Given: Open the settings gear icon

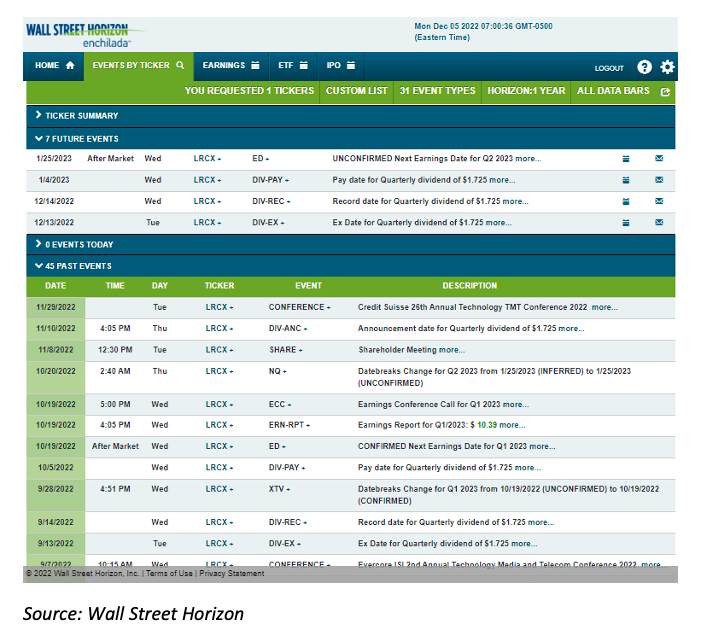Looking at the screenshot, I should point(667,67).
